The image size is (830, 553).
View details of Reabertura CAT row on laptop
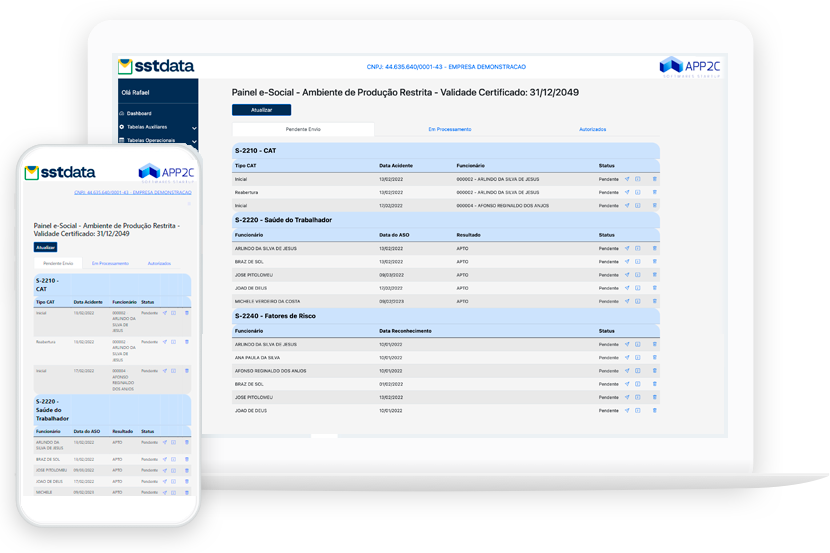[638, 192]
